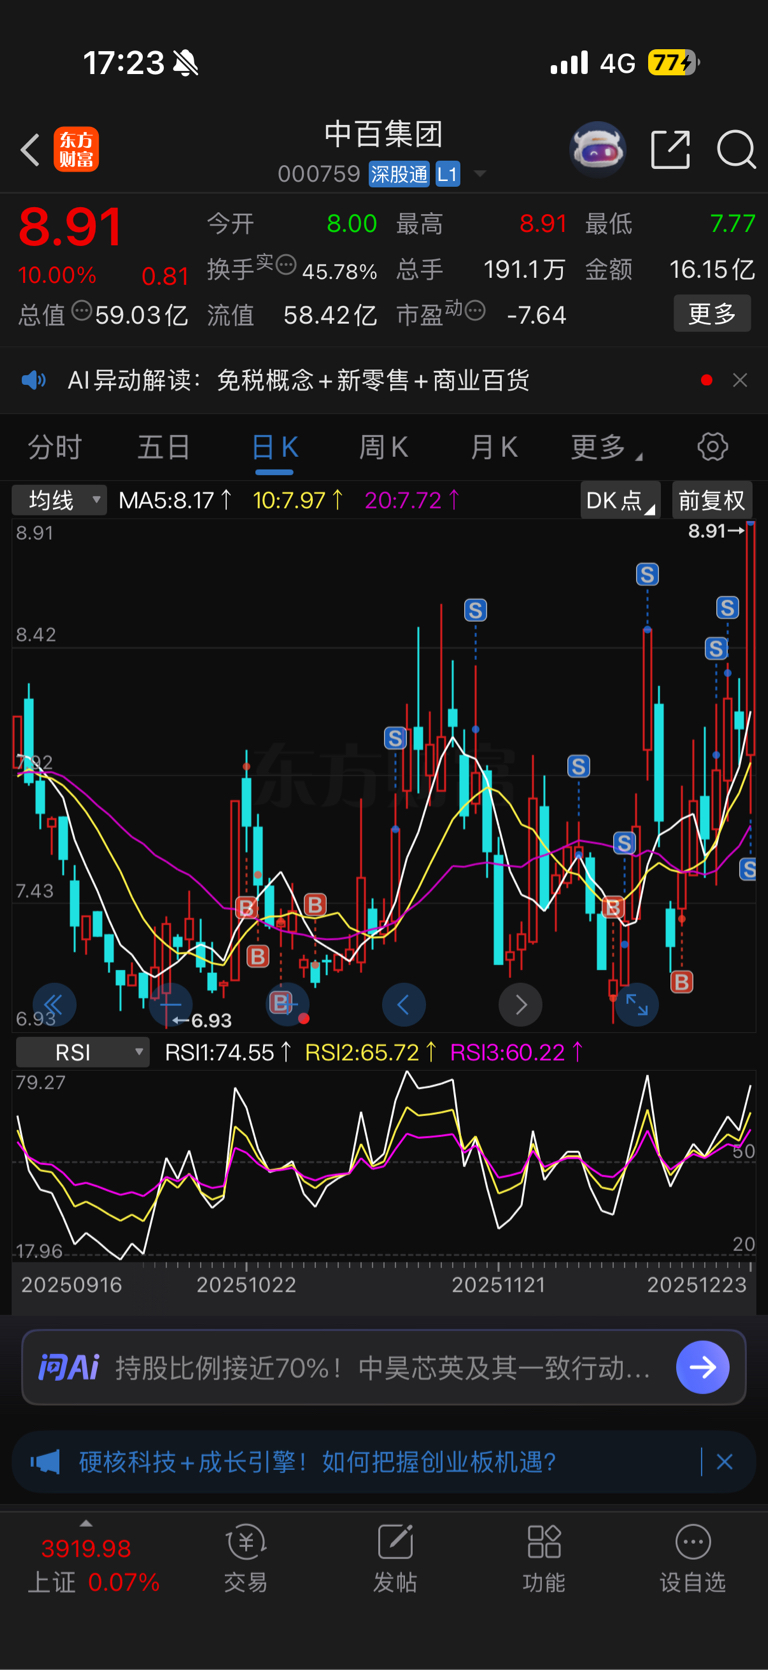Open the RSI indicator dropdown
The image size is (768, 1670).
[82, 1052]
